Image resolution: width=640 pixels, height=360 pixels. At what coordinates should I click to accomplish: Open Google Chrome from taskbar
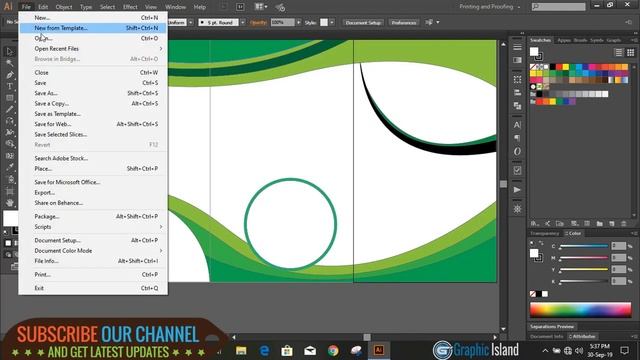[x=333, y=351]
